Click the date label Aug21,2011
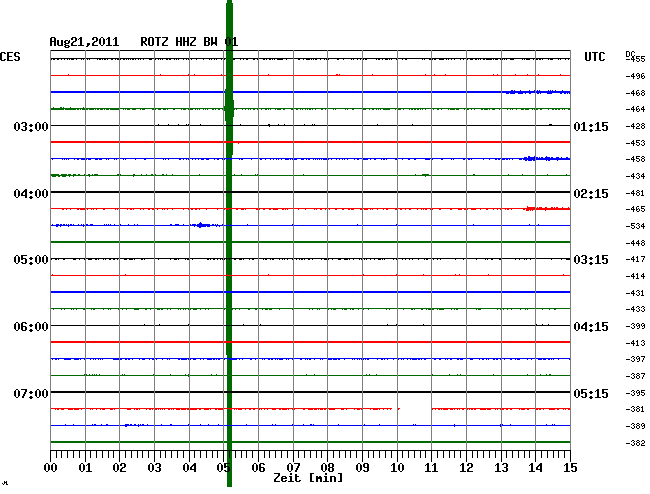 click(x=84, y=42)
